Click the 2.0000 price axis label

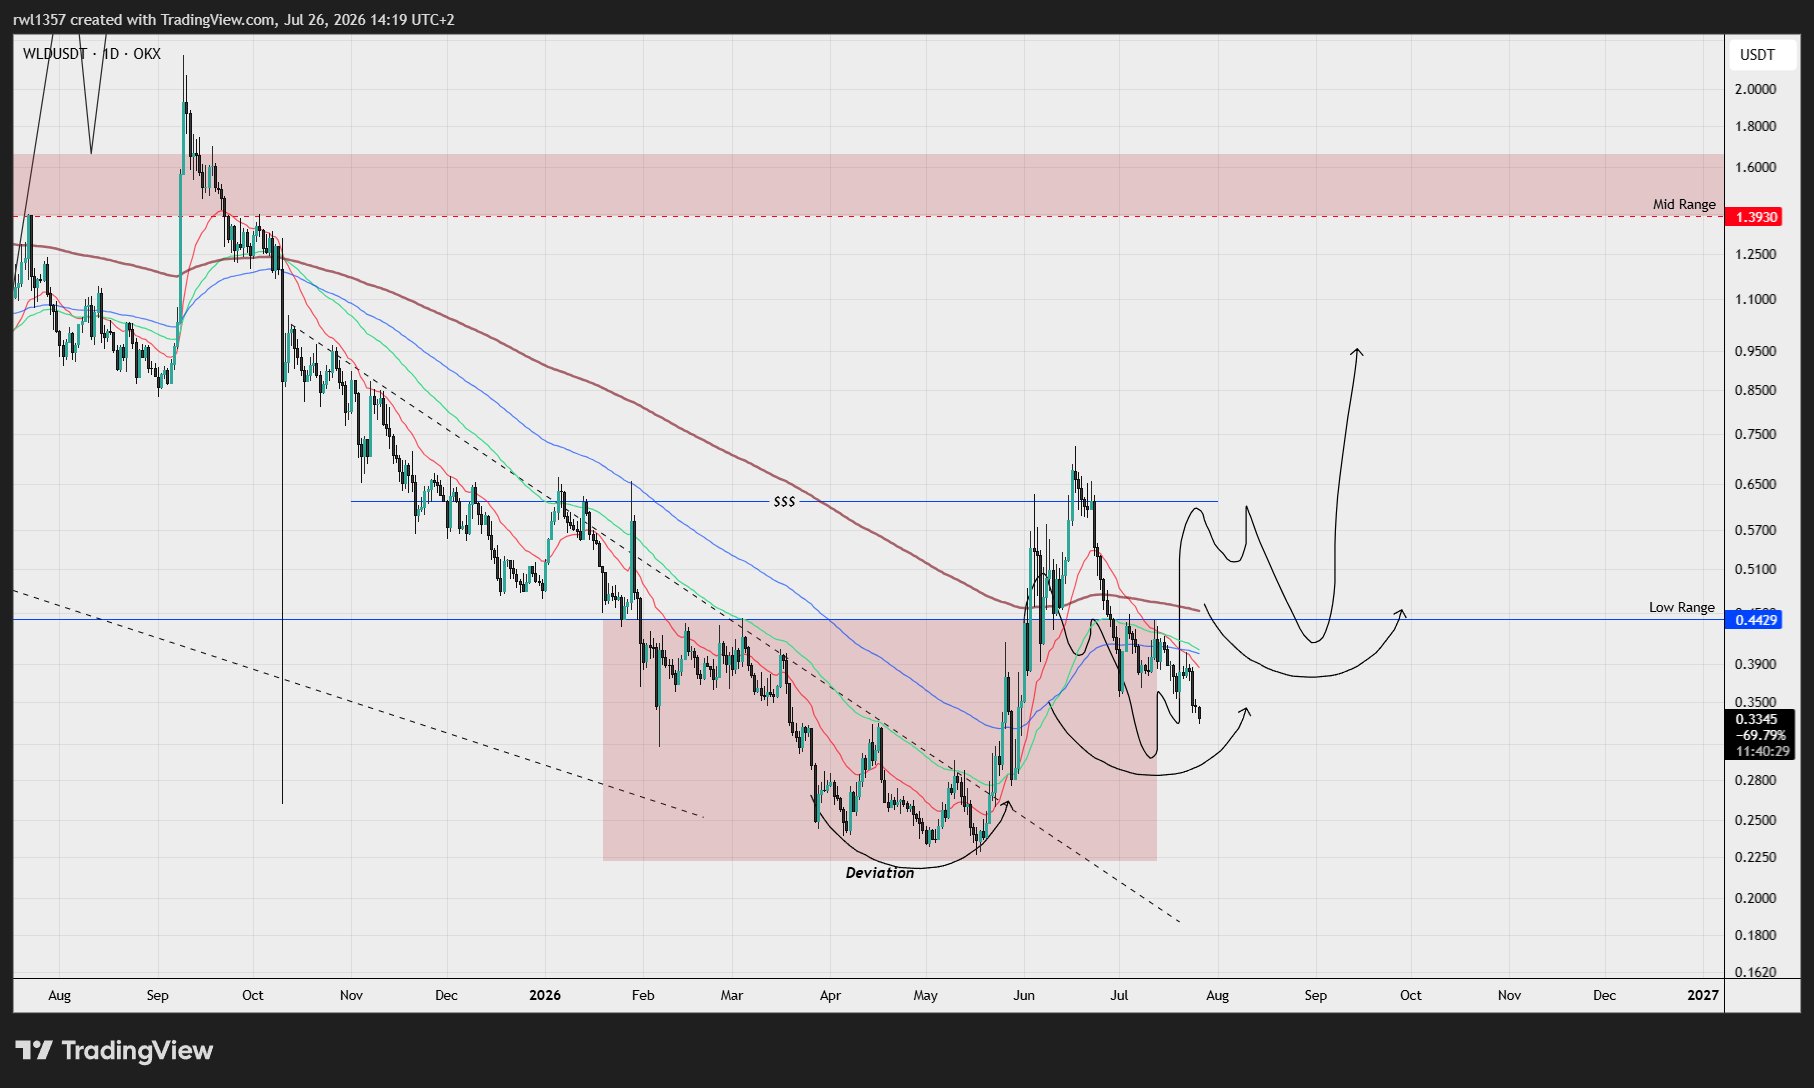pyautogui.click(x=1756, y=89)
